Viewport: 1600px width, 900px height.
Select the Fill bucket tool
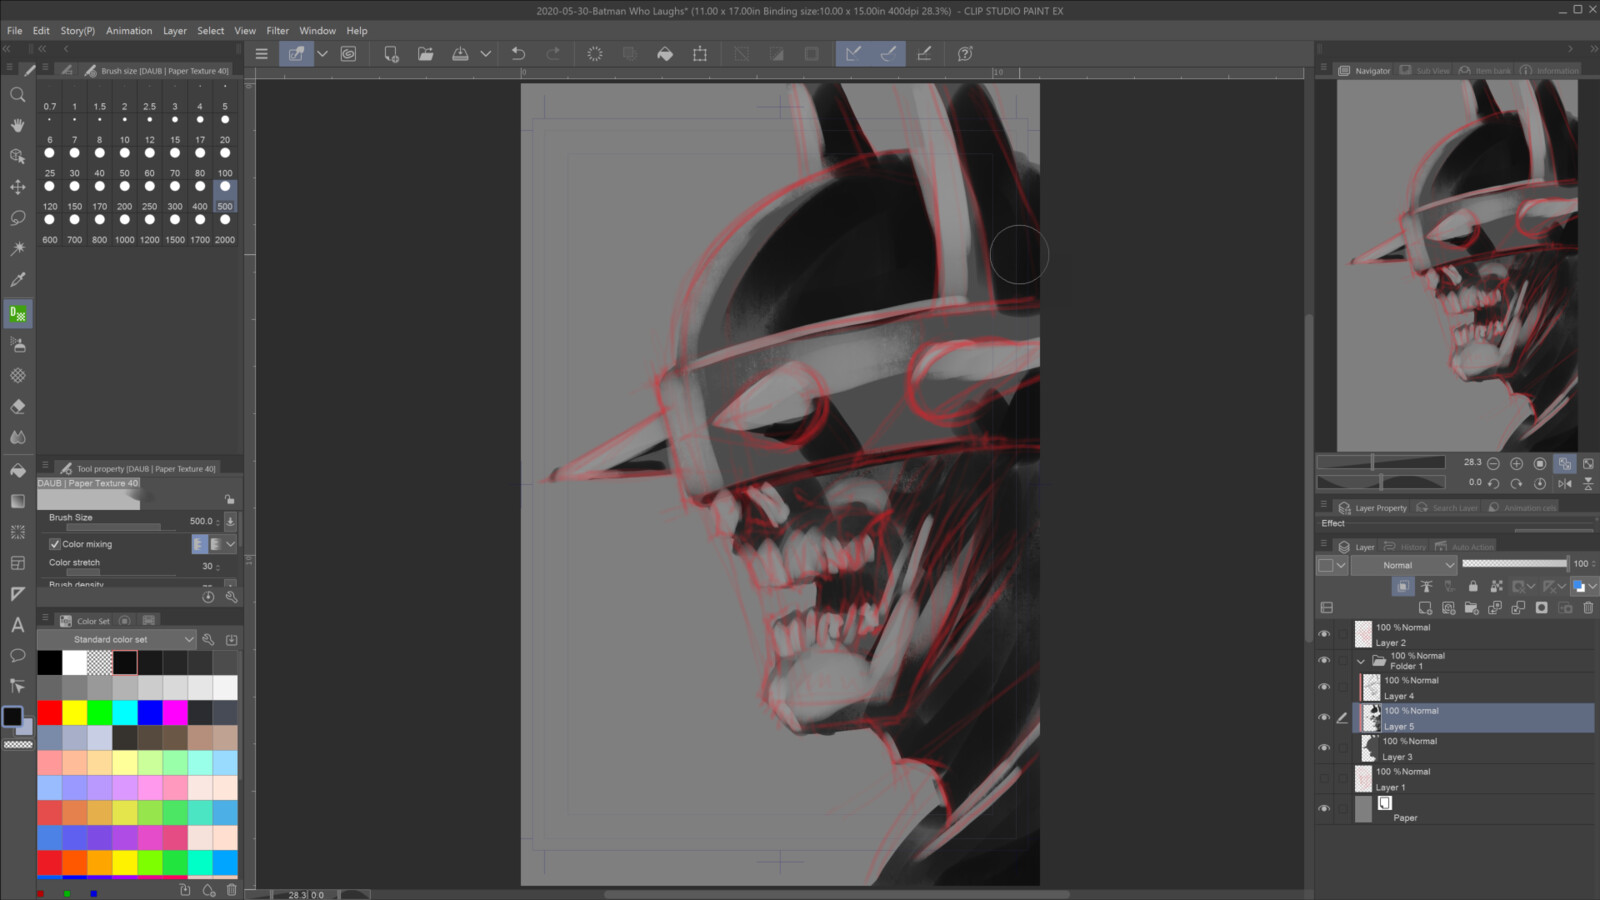(x=17, y=470)
